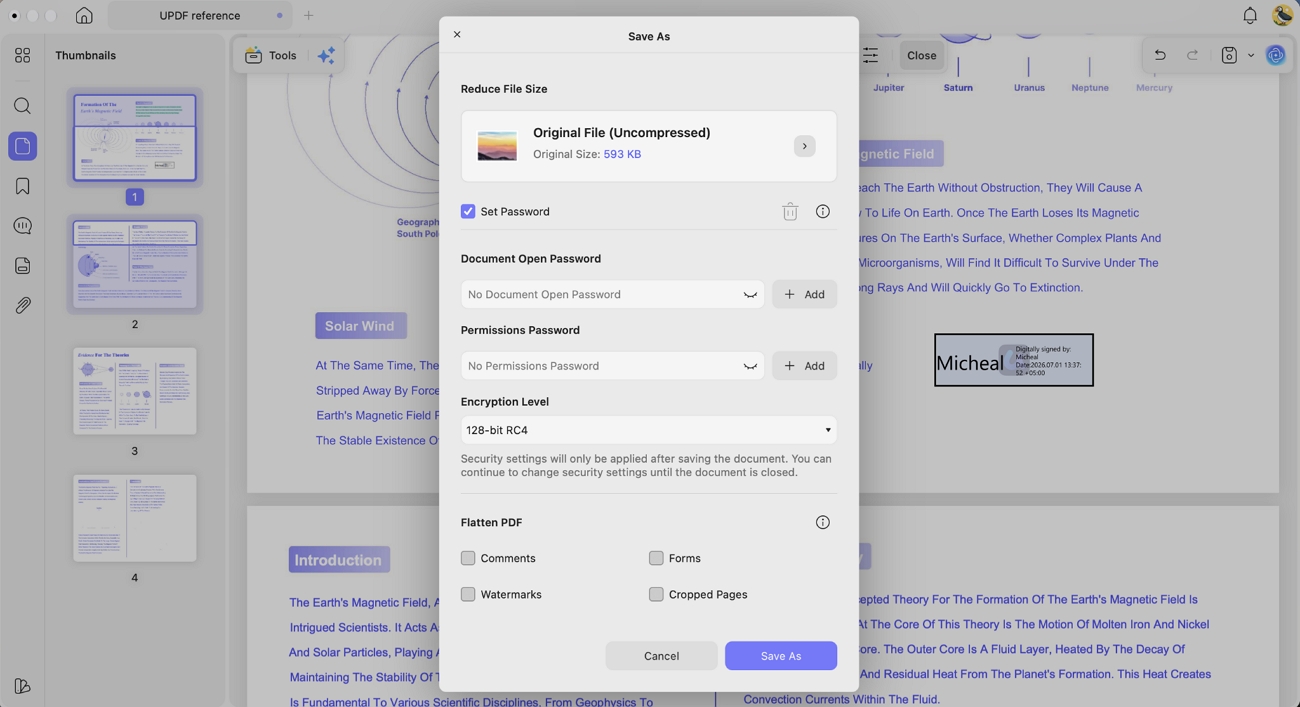Open the comments panel icon
The image size is (1300, 707).
[x=22, y=226]
